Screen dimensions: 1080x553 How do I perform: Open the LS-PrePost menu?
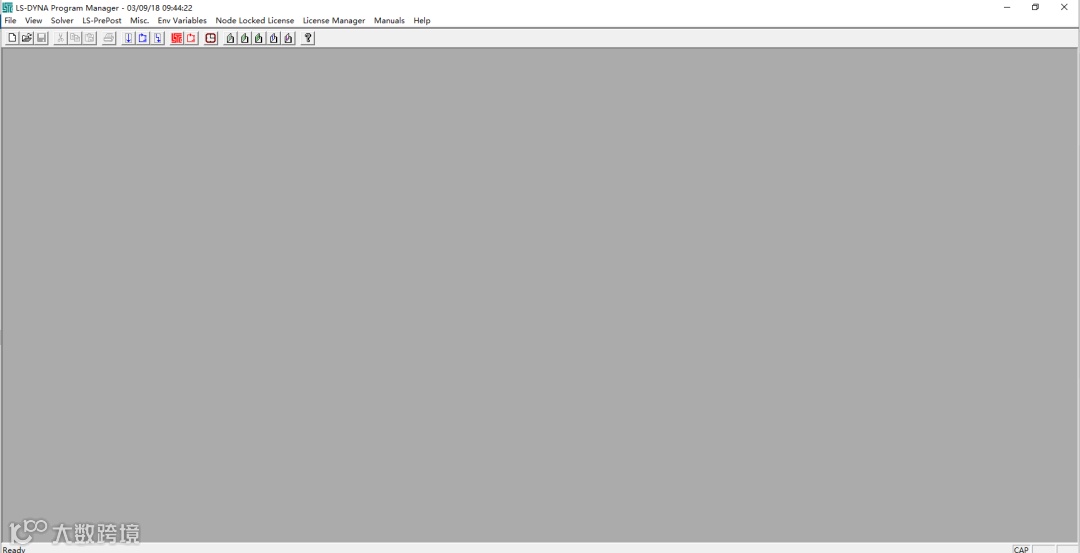pos(102,21)
